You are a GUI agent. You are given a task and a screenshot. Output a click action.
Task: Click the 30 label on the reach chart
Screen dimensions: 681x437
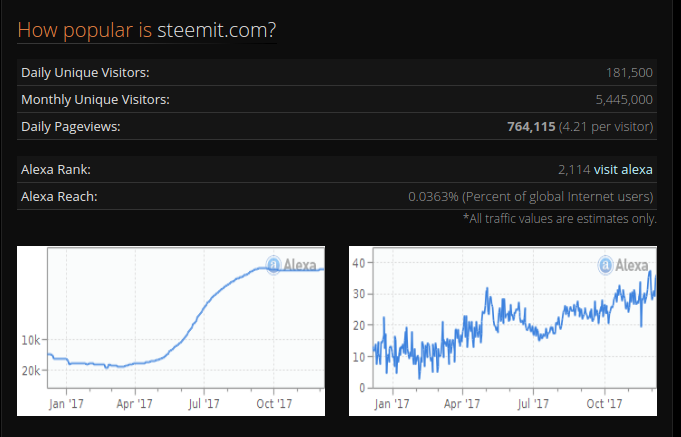point(359,294)
